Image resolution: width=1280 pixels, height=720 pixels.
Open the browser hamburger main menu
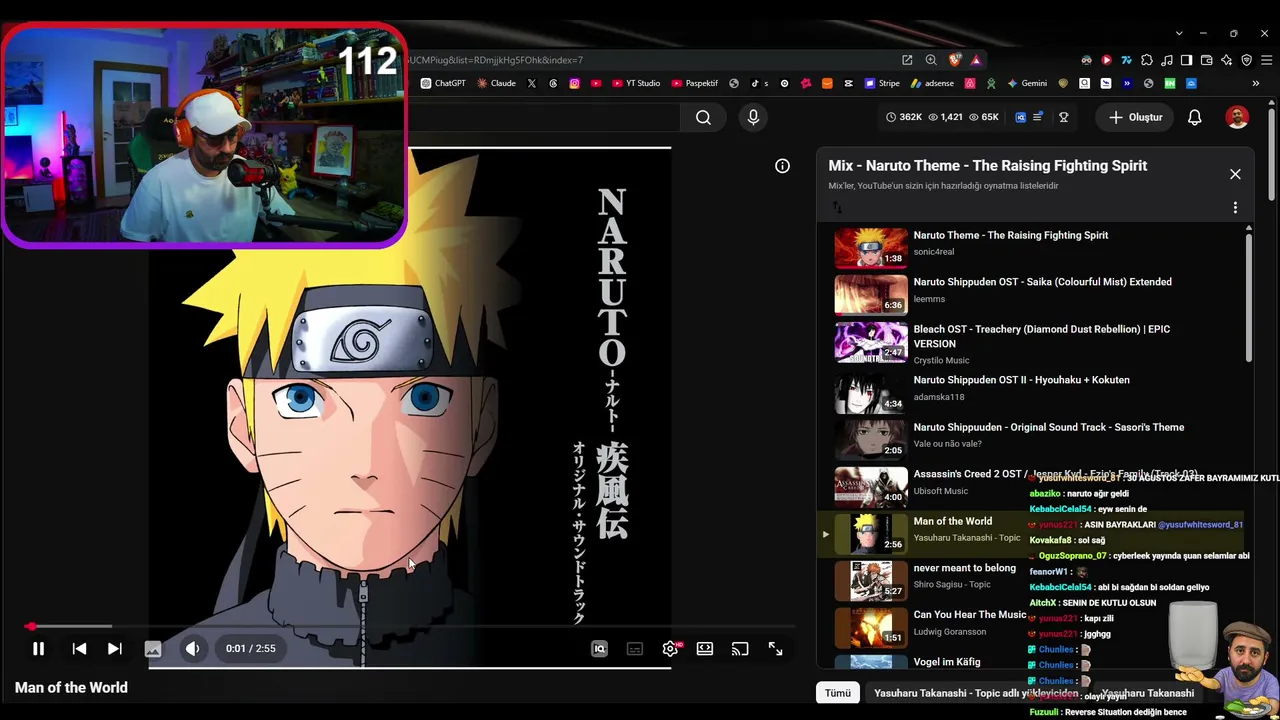coord(1265,60)
